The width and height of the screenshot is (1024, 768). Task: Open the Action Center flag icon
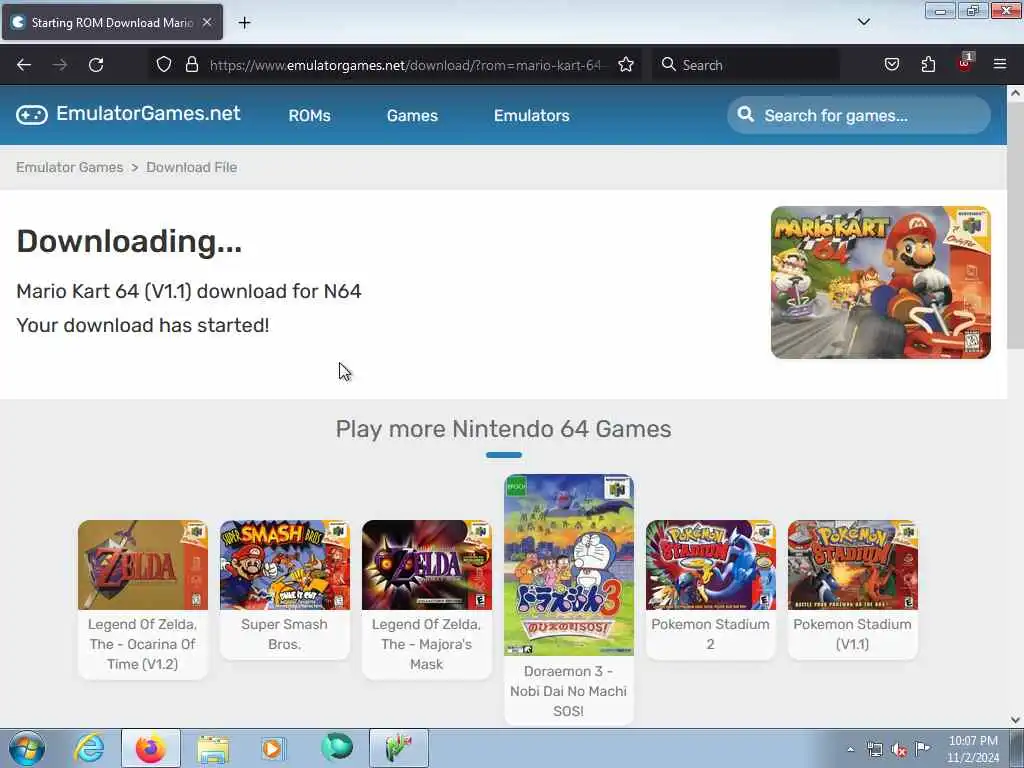click(923, 748)
